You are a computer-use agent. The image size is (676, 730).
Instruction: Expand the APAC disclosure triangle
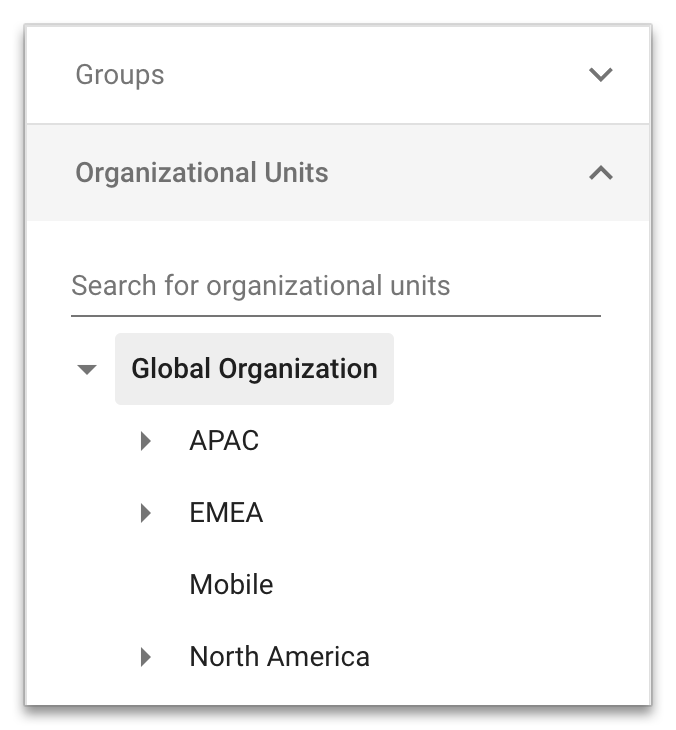(x=146, y=441)
